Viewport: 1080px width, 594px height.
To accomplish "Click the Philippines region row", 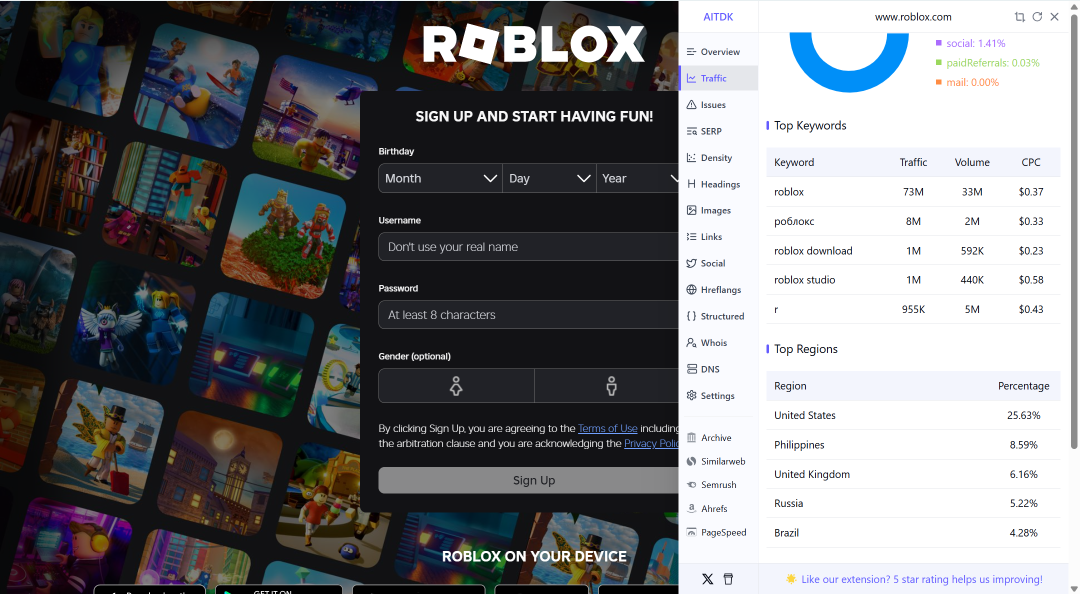I will click(x=913, y=445).
